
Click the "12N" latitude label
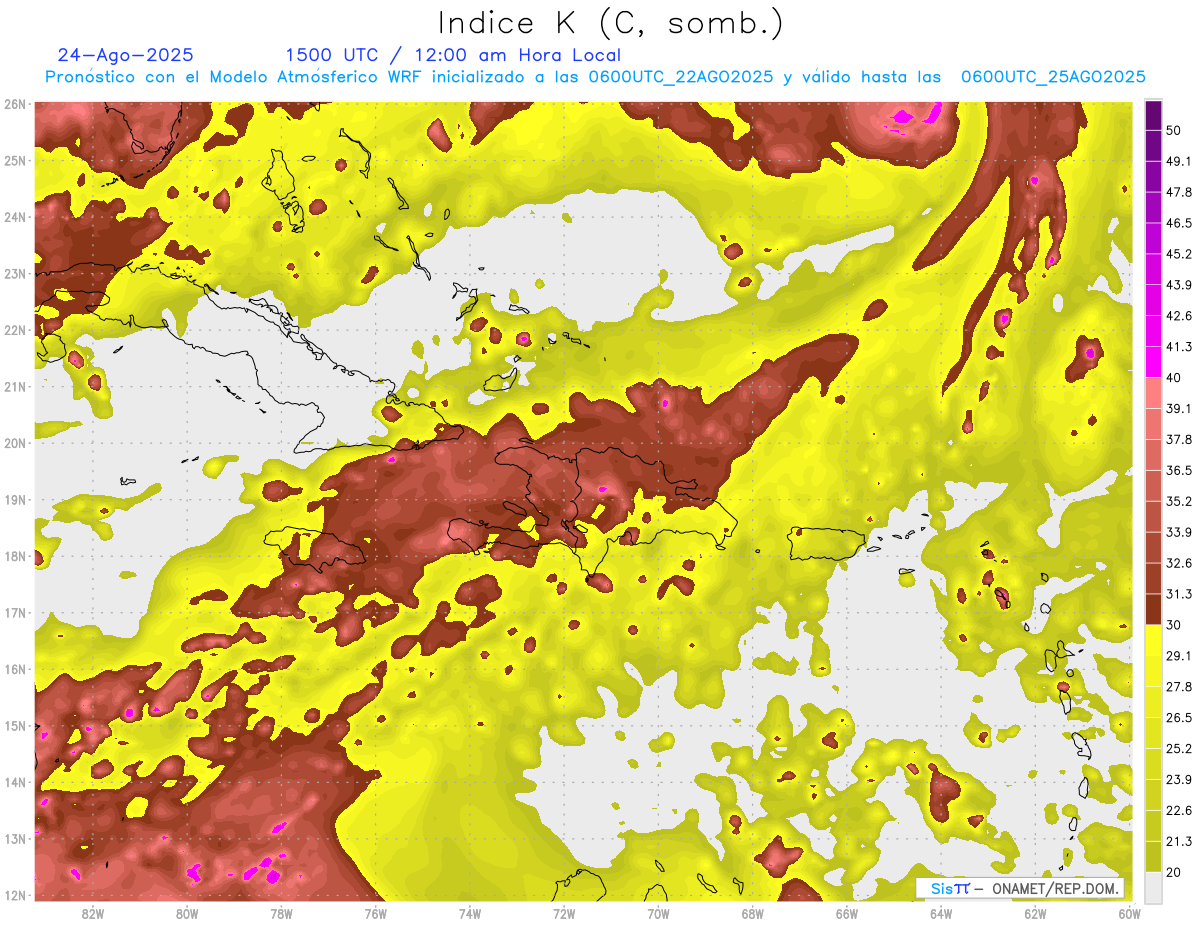[14, 895]
